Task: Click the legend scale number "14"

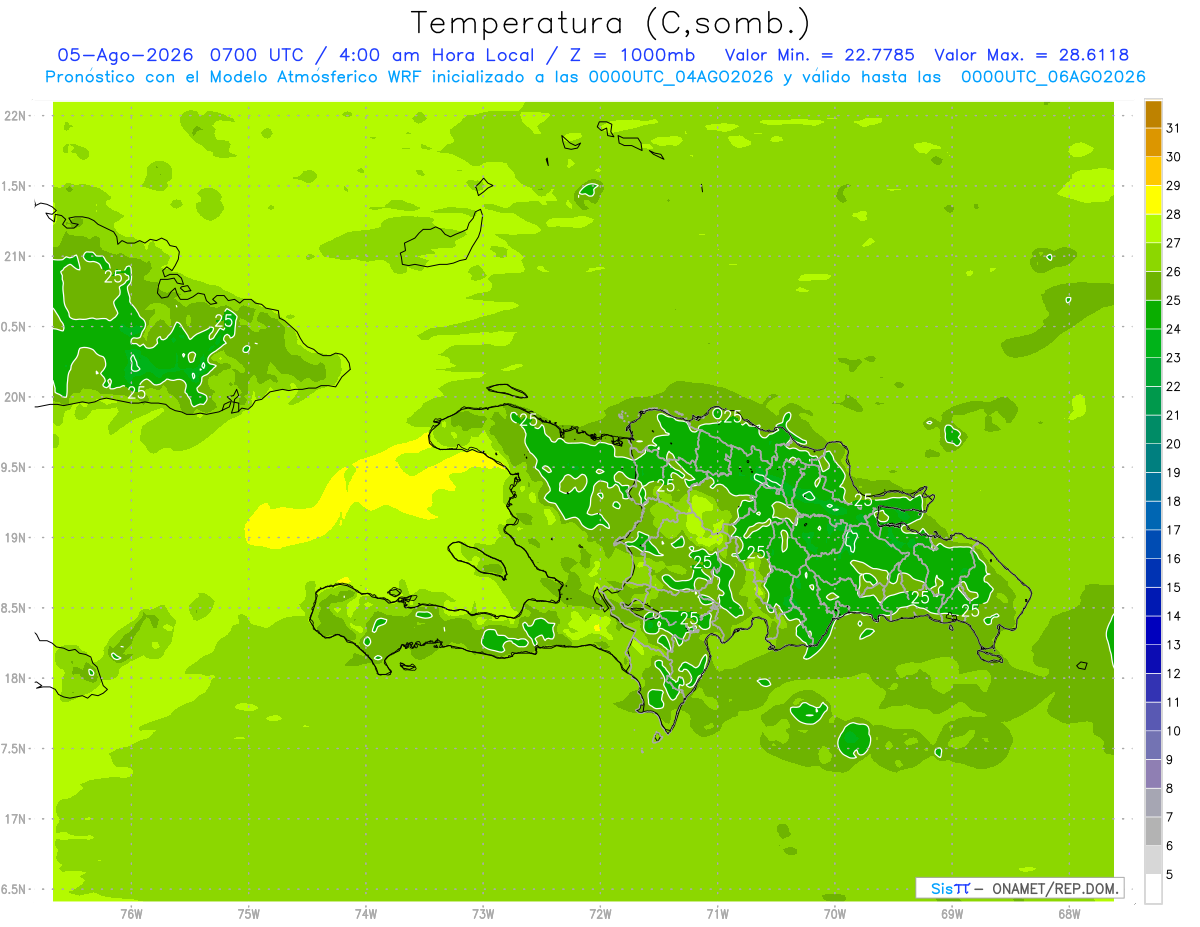Action: coord(1174,616)
